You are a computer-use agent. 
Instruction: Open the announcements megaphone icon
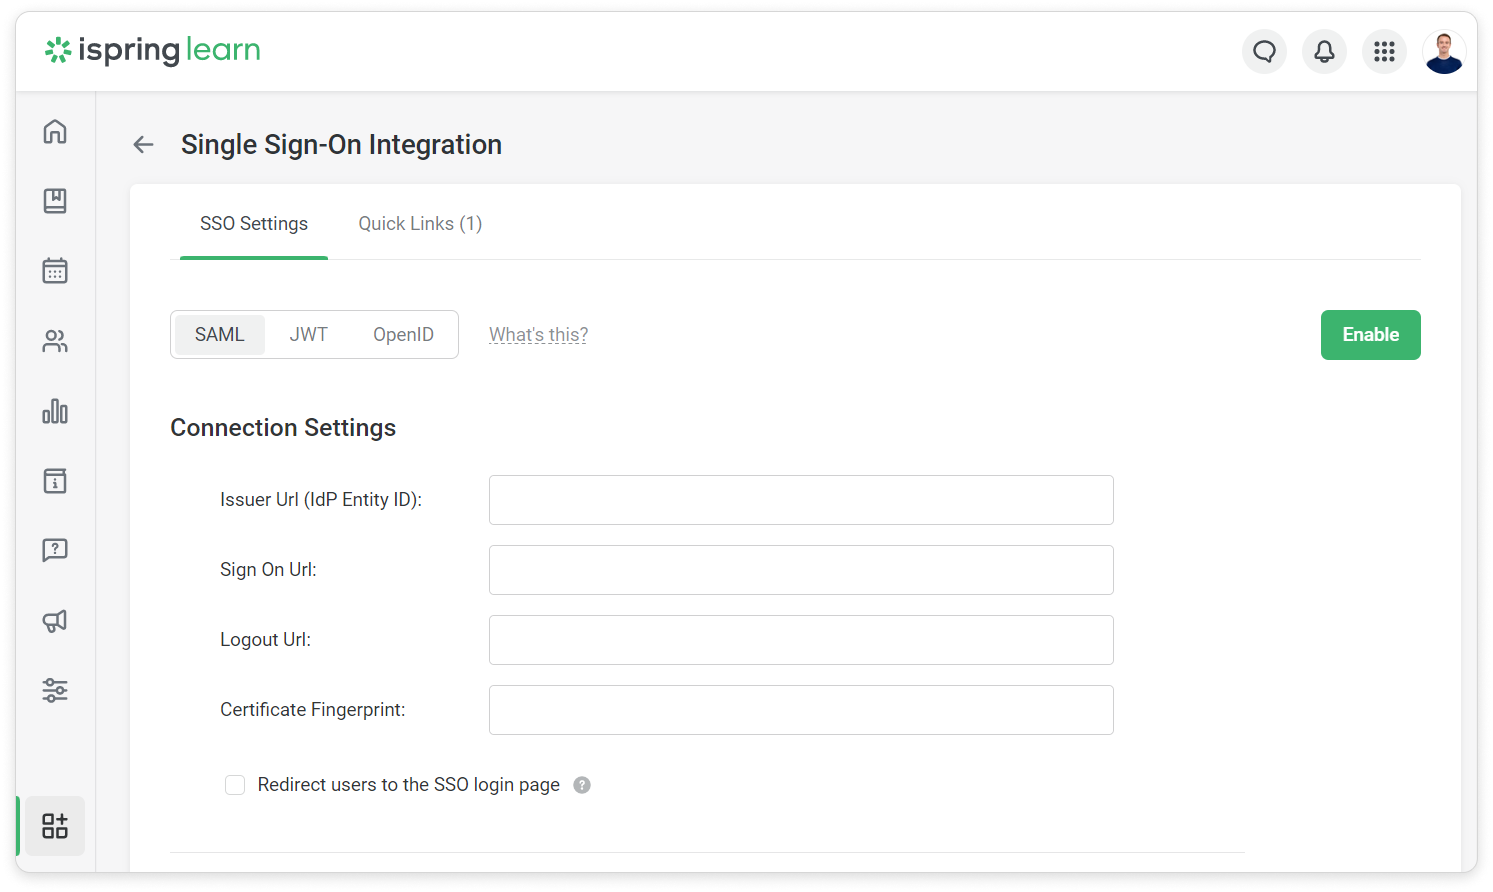(55, 621)
